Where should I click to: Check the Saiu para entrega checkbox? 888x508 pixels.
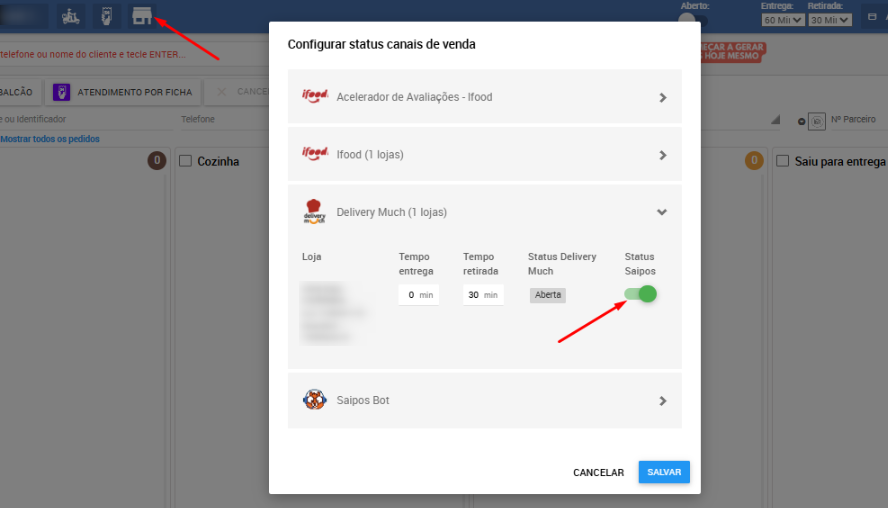click(x=783, y=161)
